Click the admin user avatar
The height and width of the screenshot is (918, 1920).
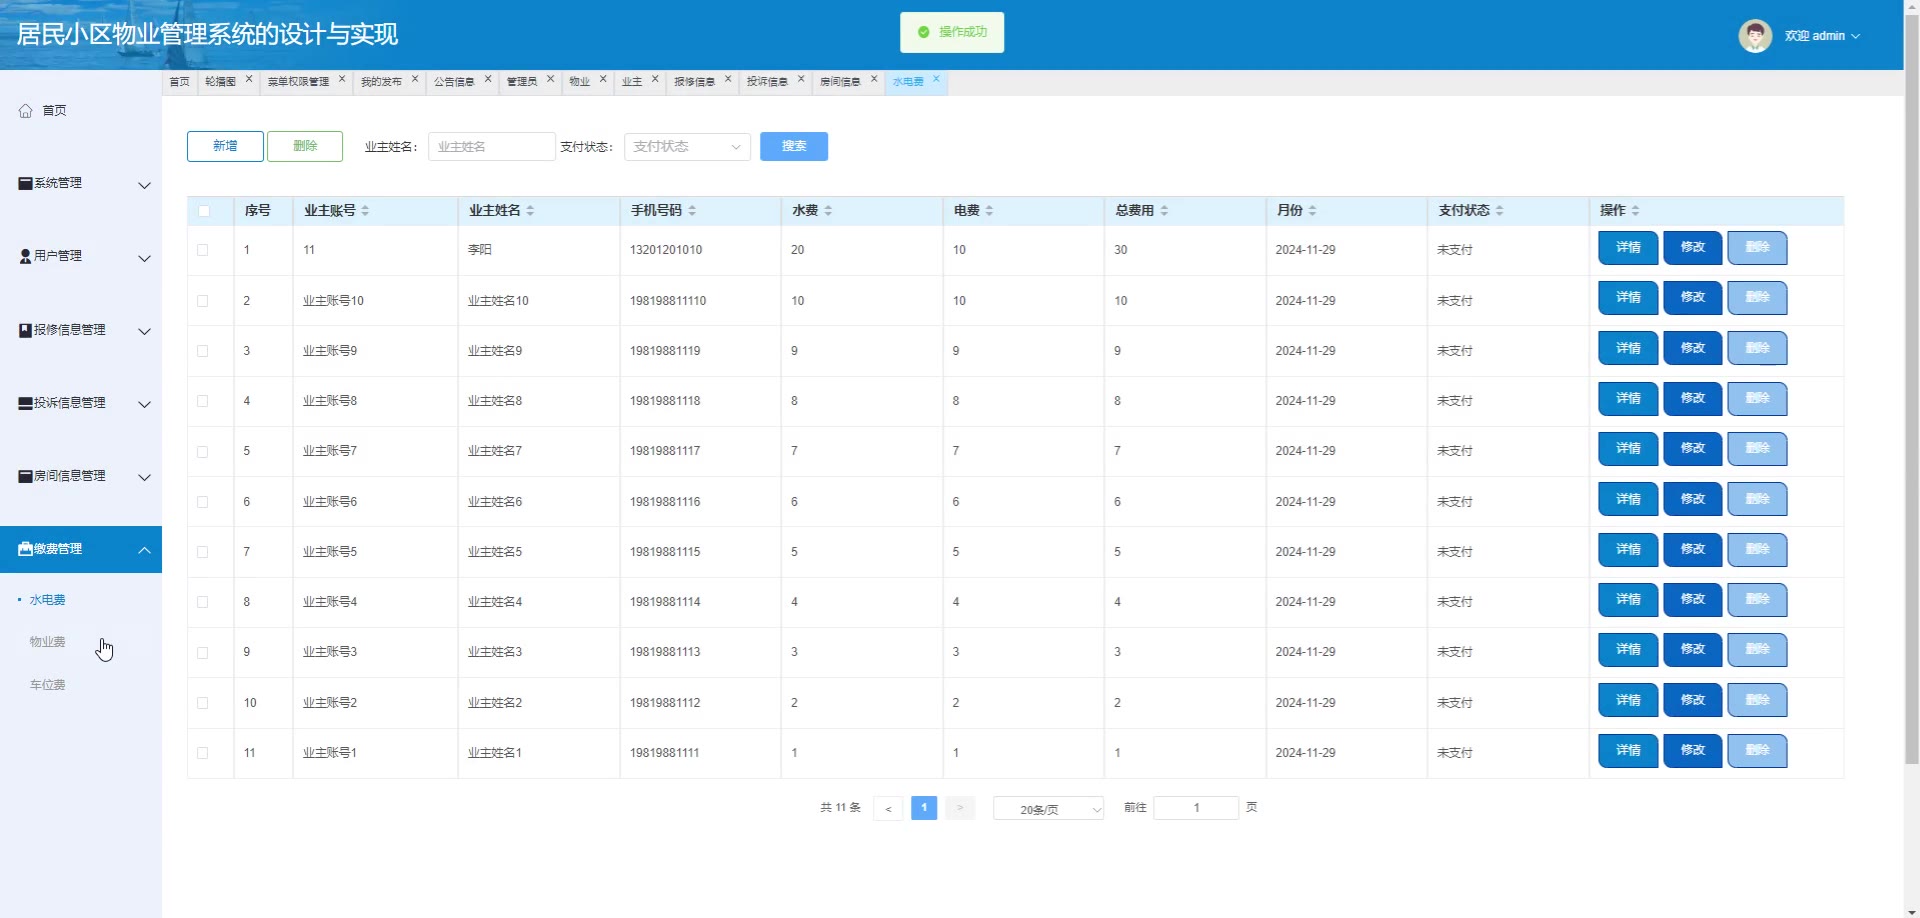pyautogui.click(x=1754, y=36)
